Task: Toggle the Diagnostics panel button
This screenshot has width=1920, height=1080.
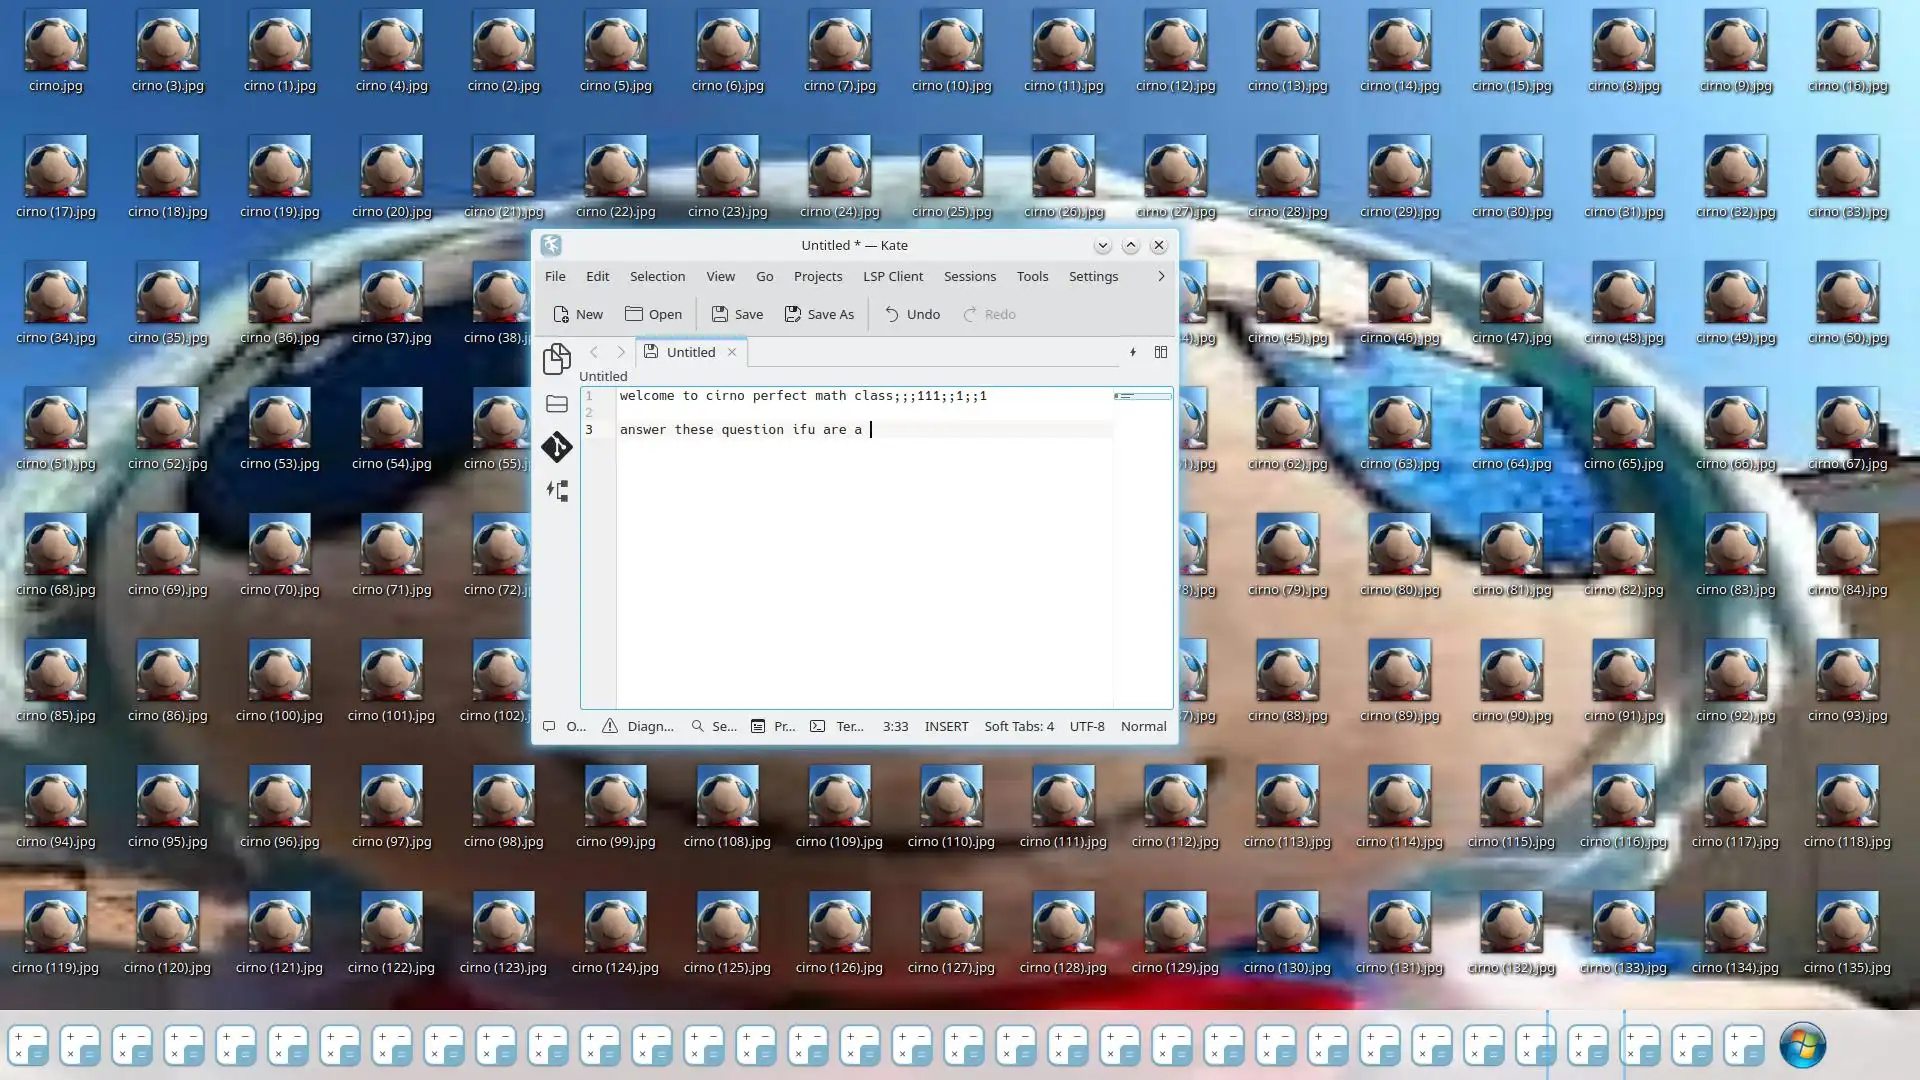Action: pos(638,727)
